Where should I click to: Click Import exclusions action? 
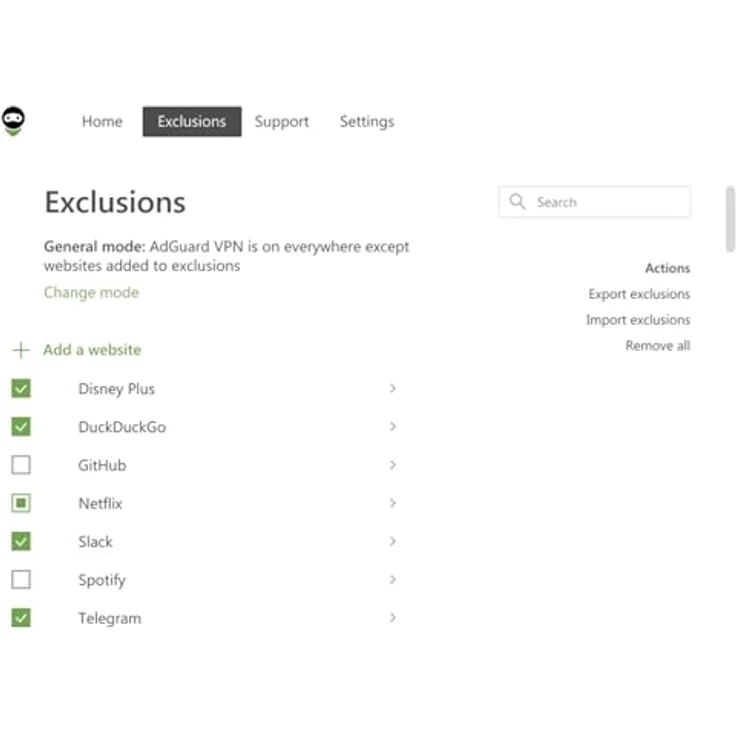point(638,320)
